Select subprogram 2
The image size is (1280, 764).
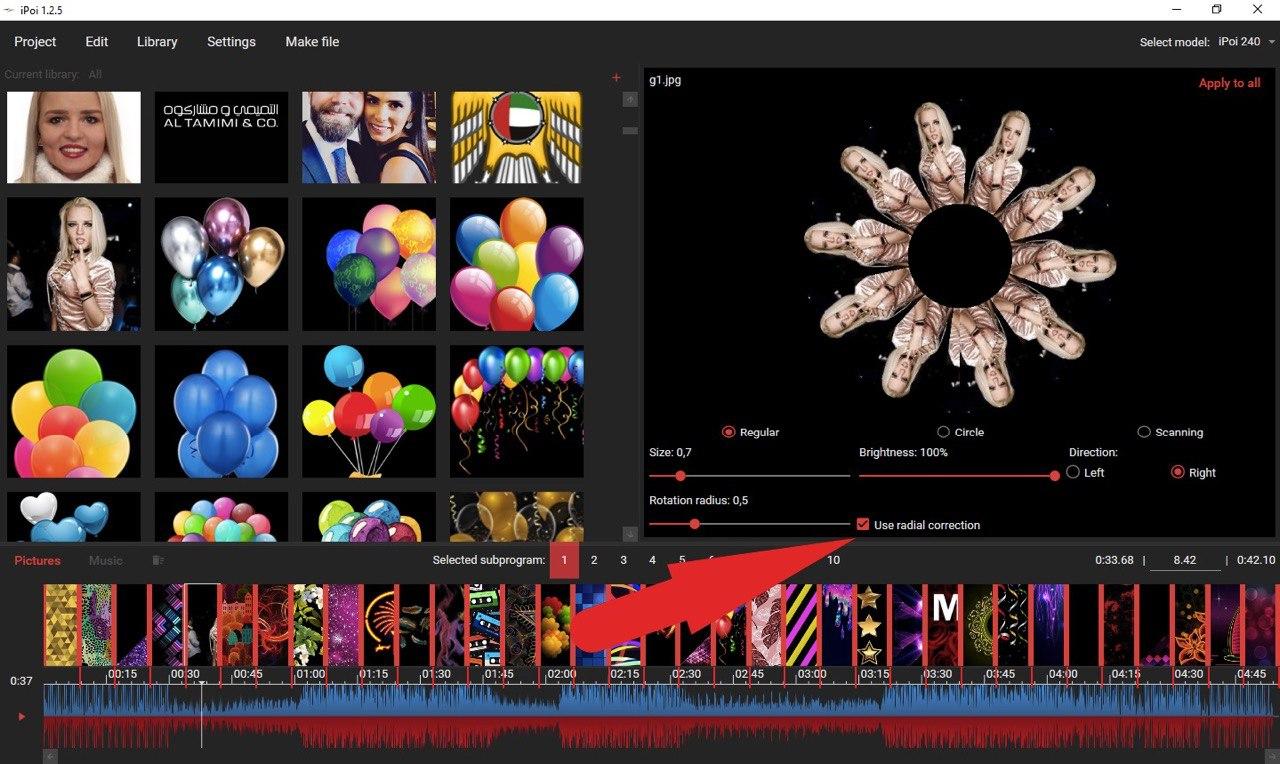[x=594, y=561]
